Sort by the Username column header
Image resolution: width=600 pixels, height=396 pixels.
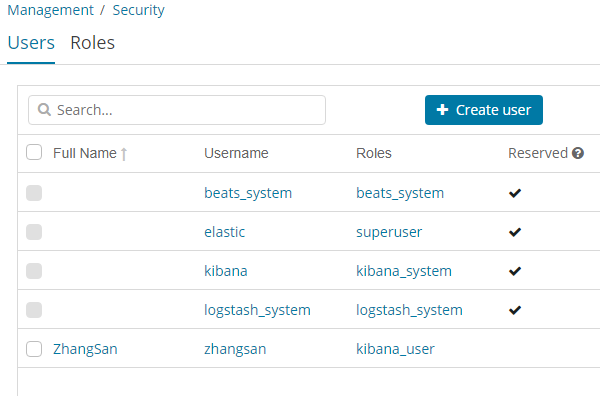pyautogui.click(x=236, y=153)
